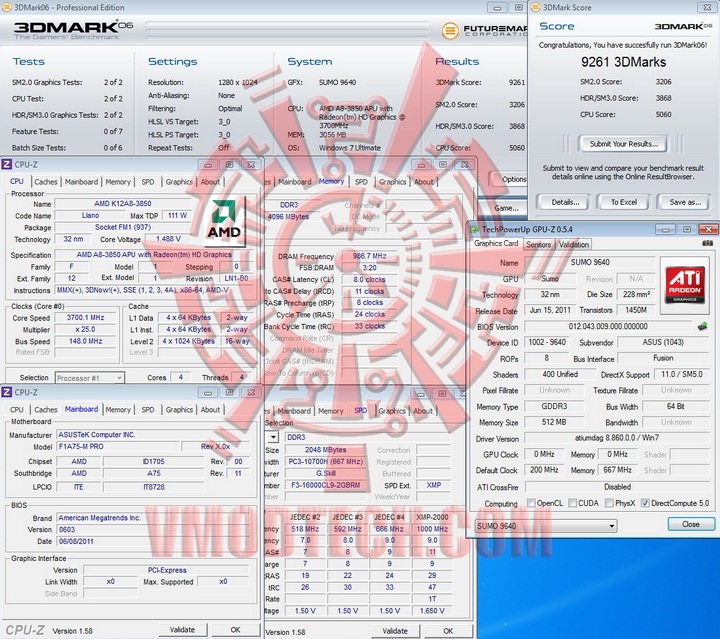This screenshot has width=720, height=639.
Task: Click the XMP-2000 column header
Action: (432, 517)
